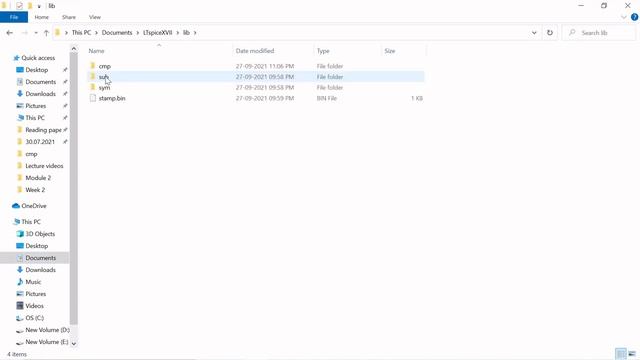Select the cmp folder in the file list
640x360 pixels.
[x=104, y=66]
